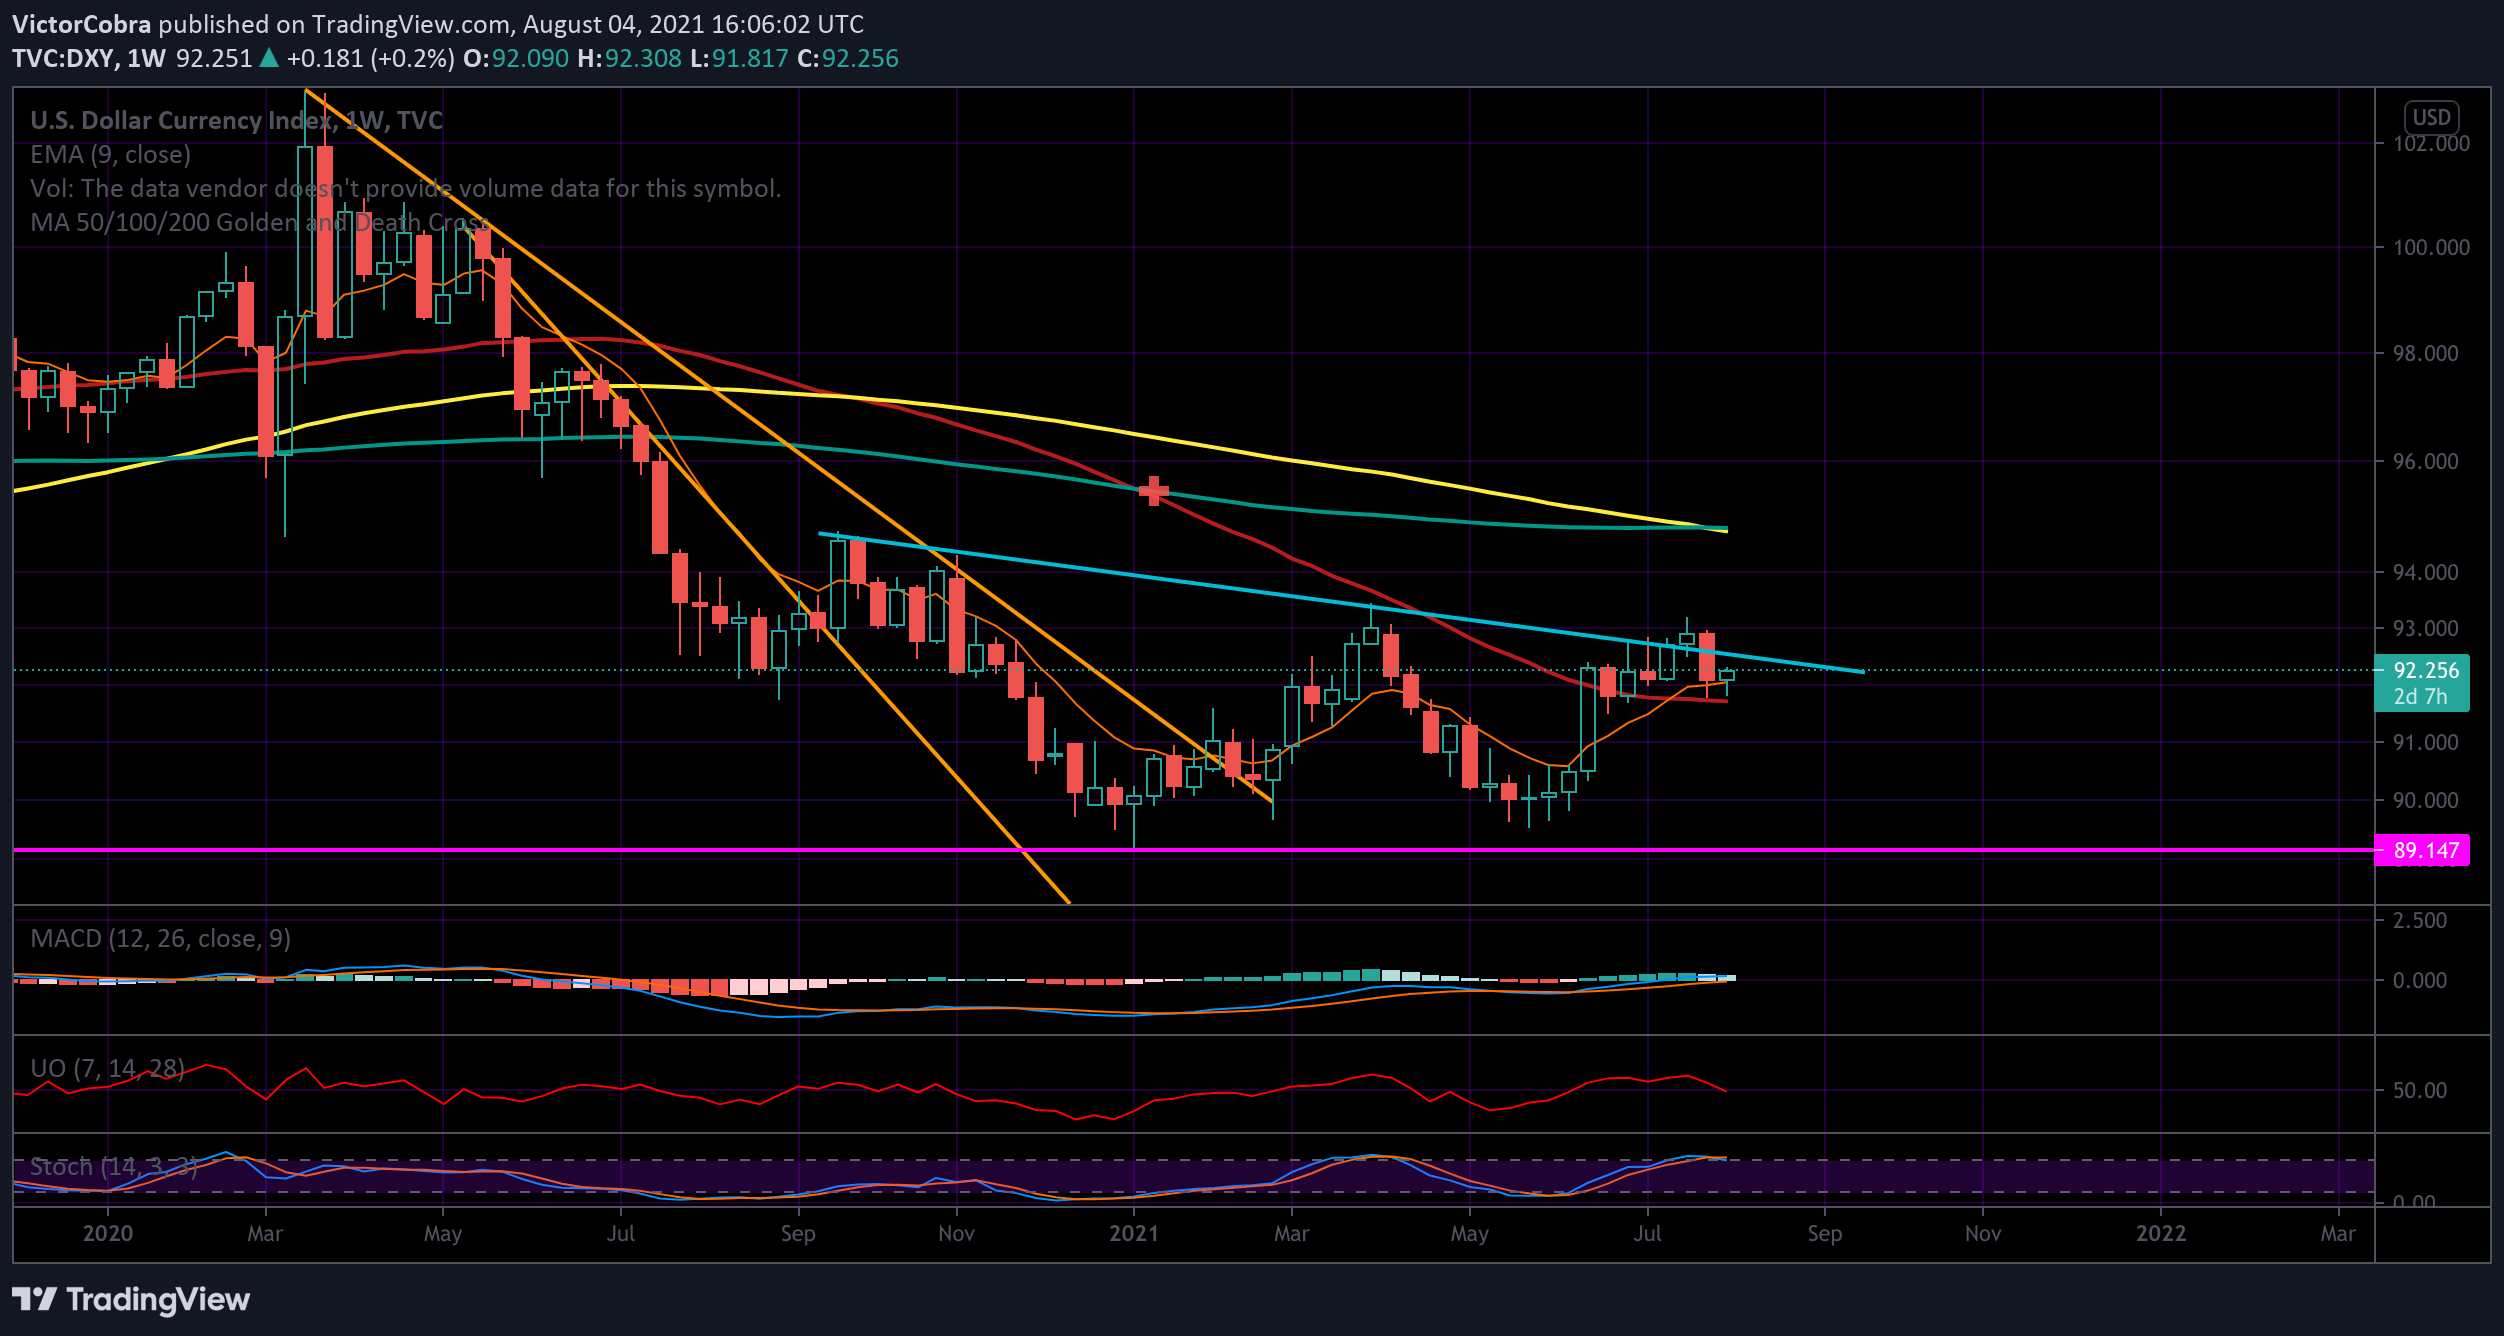2504x1336 pixels.
Task: Click the Vol data vendor notice text
Action: 405,188
